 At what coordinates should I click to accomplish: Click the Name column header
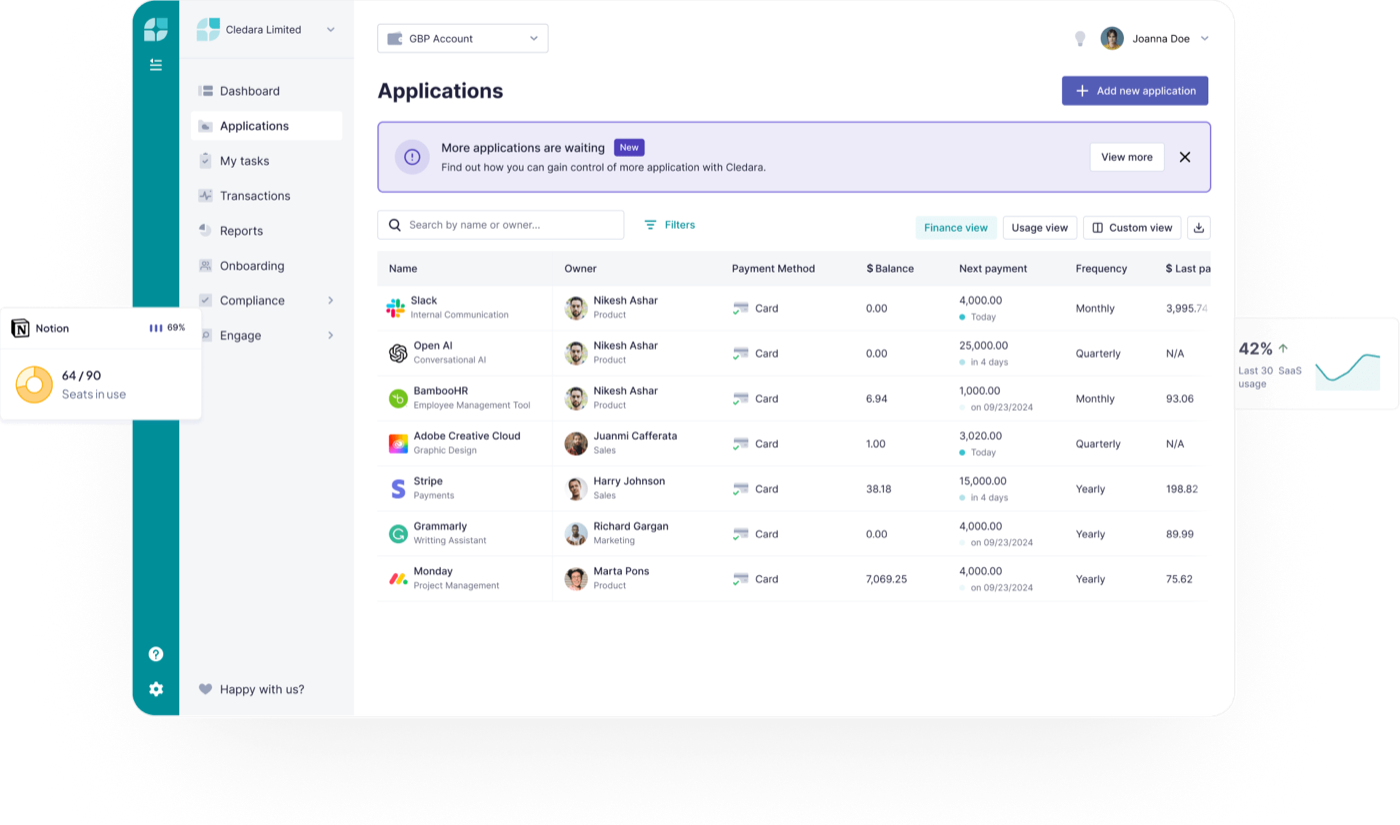(x=403, y=269)
